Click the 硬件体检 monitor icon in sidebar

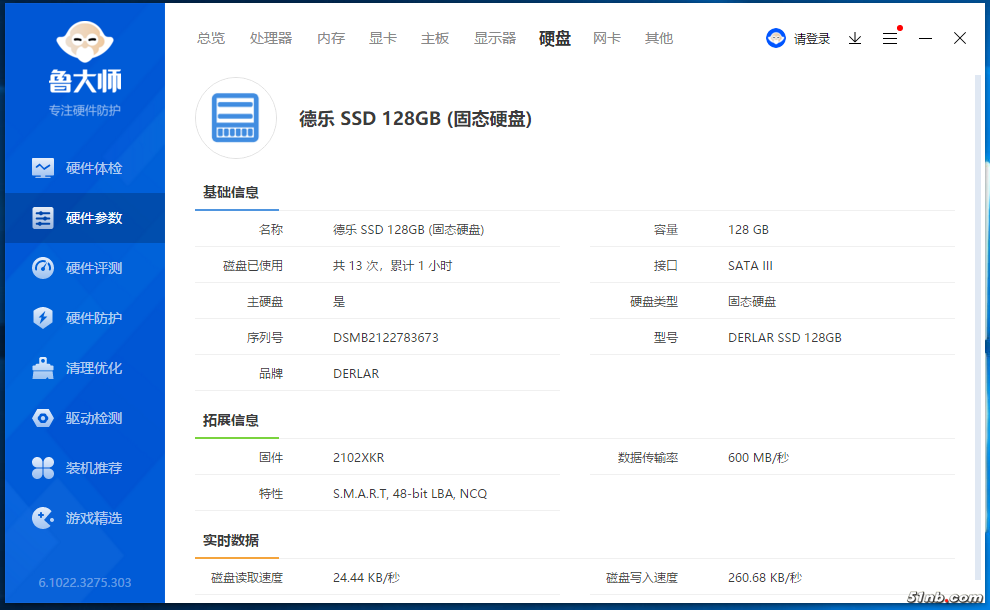(43, 168)
